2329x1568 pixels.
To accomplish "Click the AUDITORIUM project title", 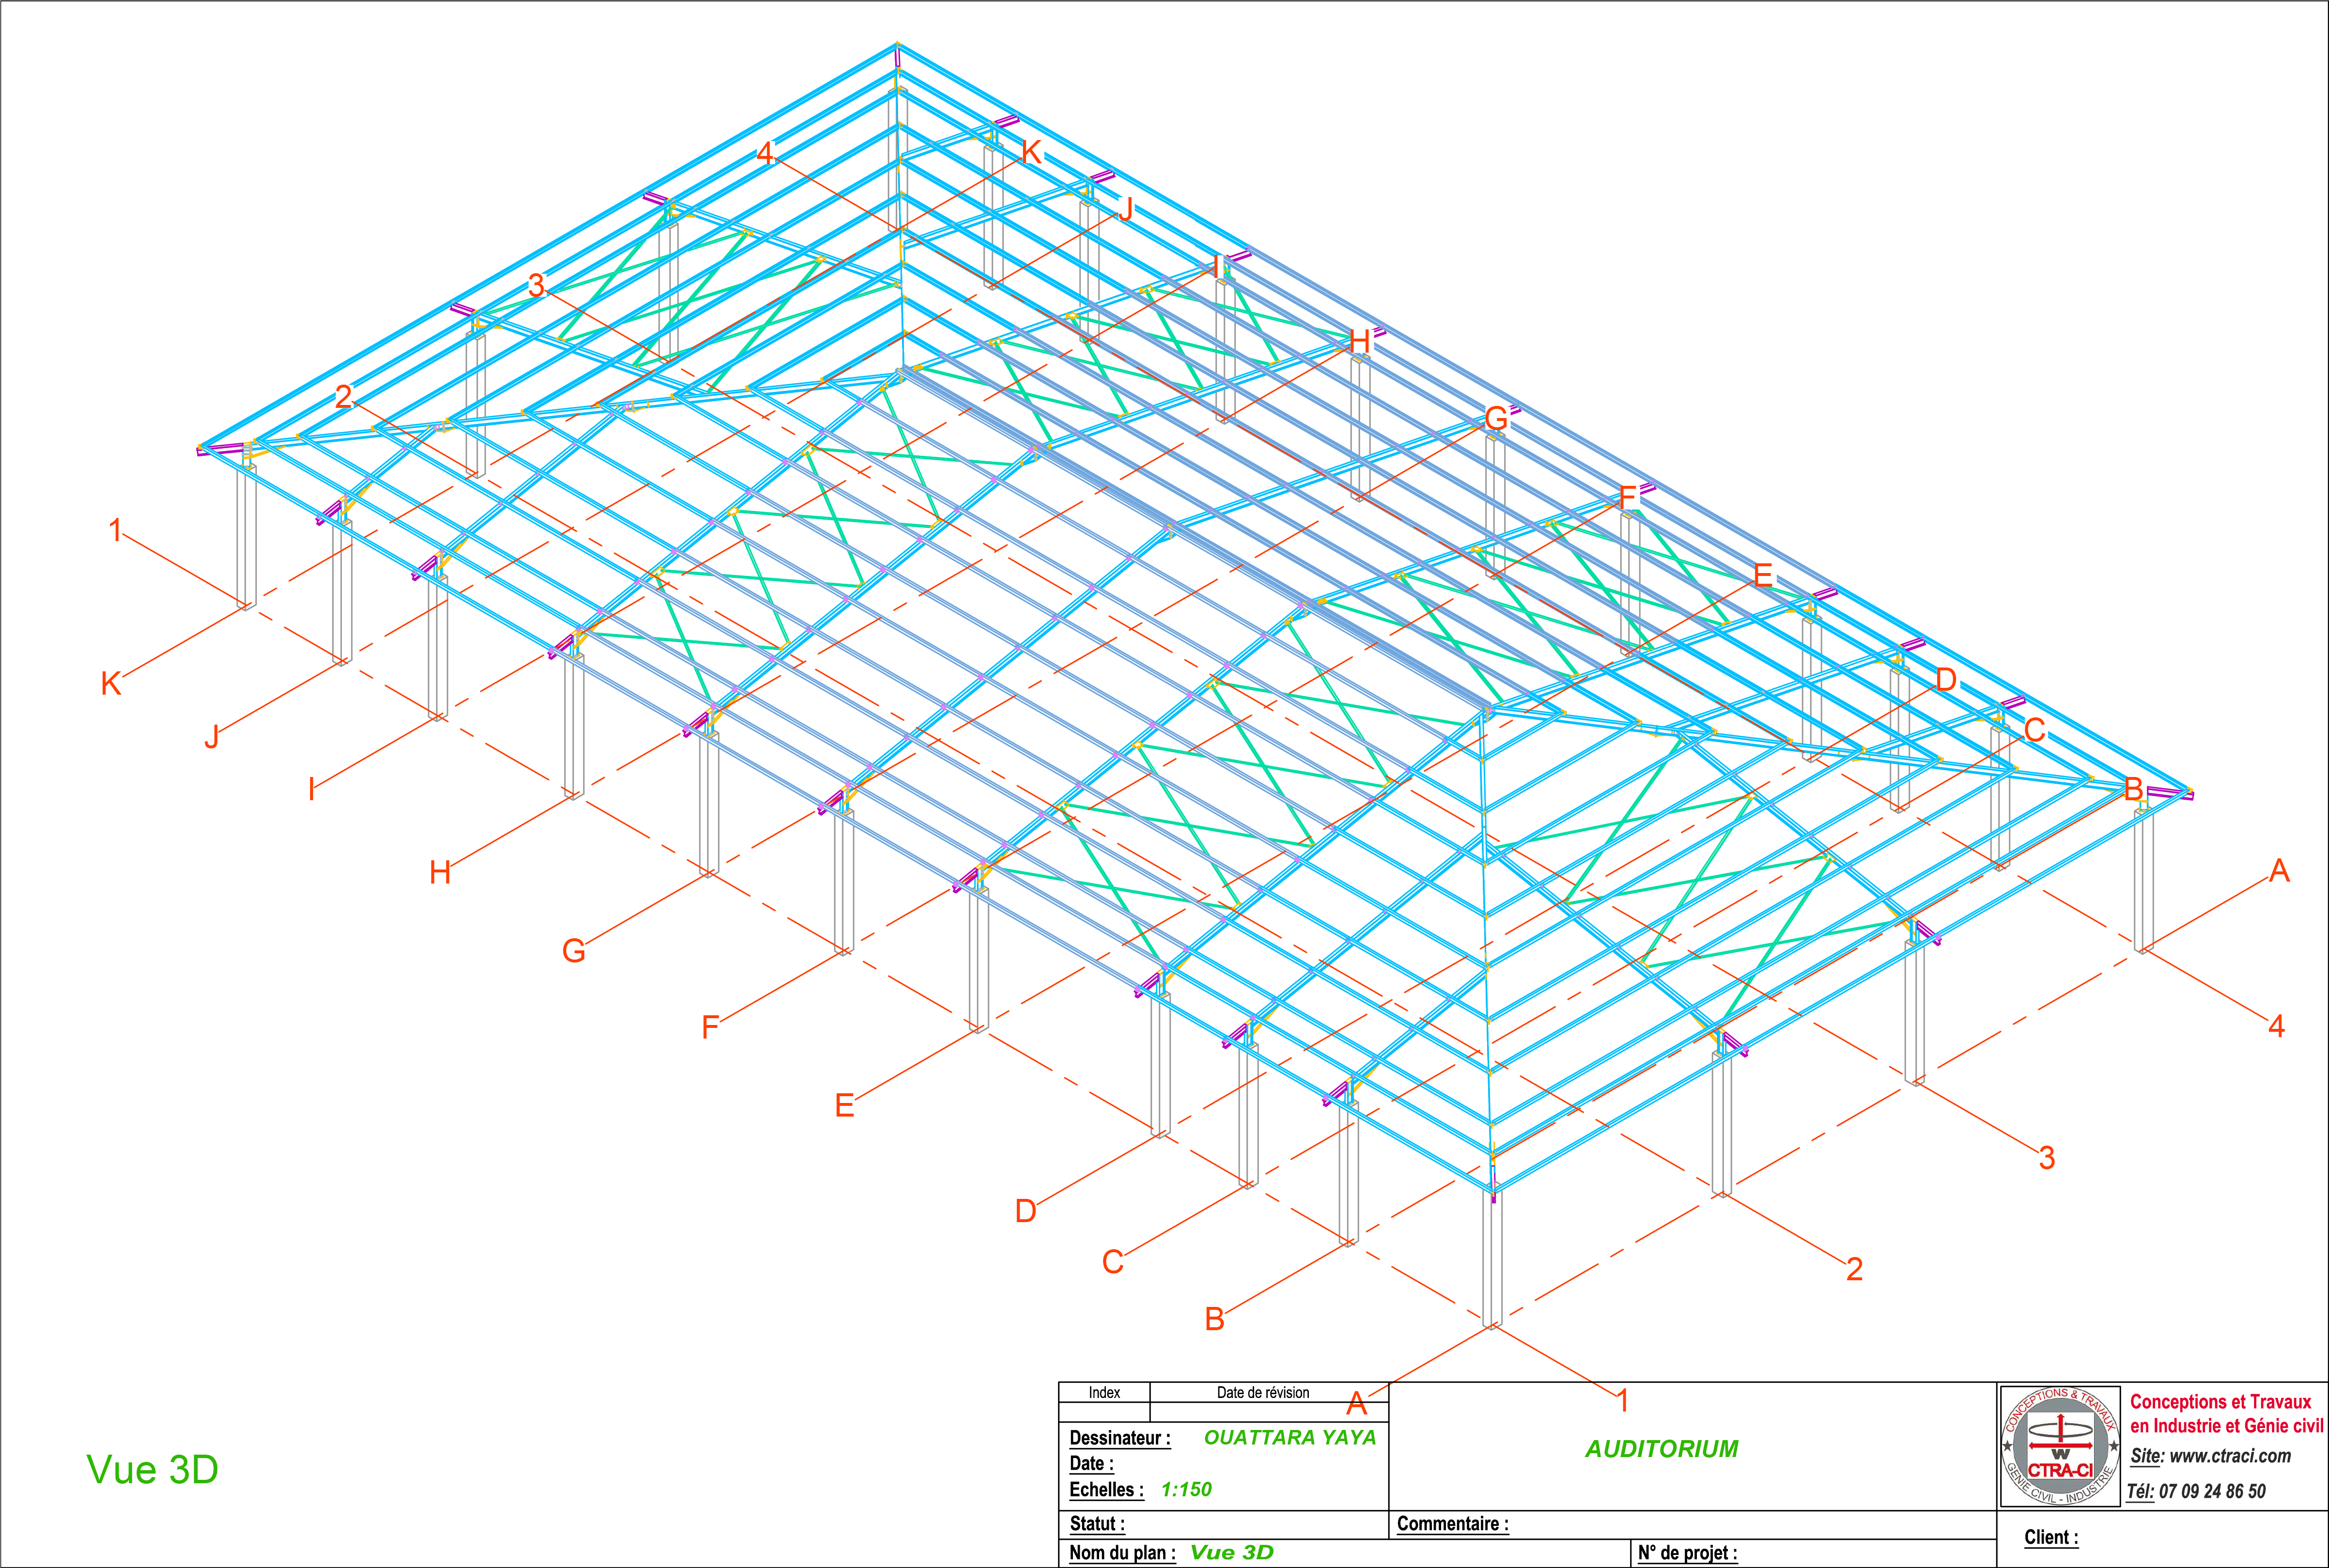I will [x=1661, y=1448].
